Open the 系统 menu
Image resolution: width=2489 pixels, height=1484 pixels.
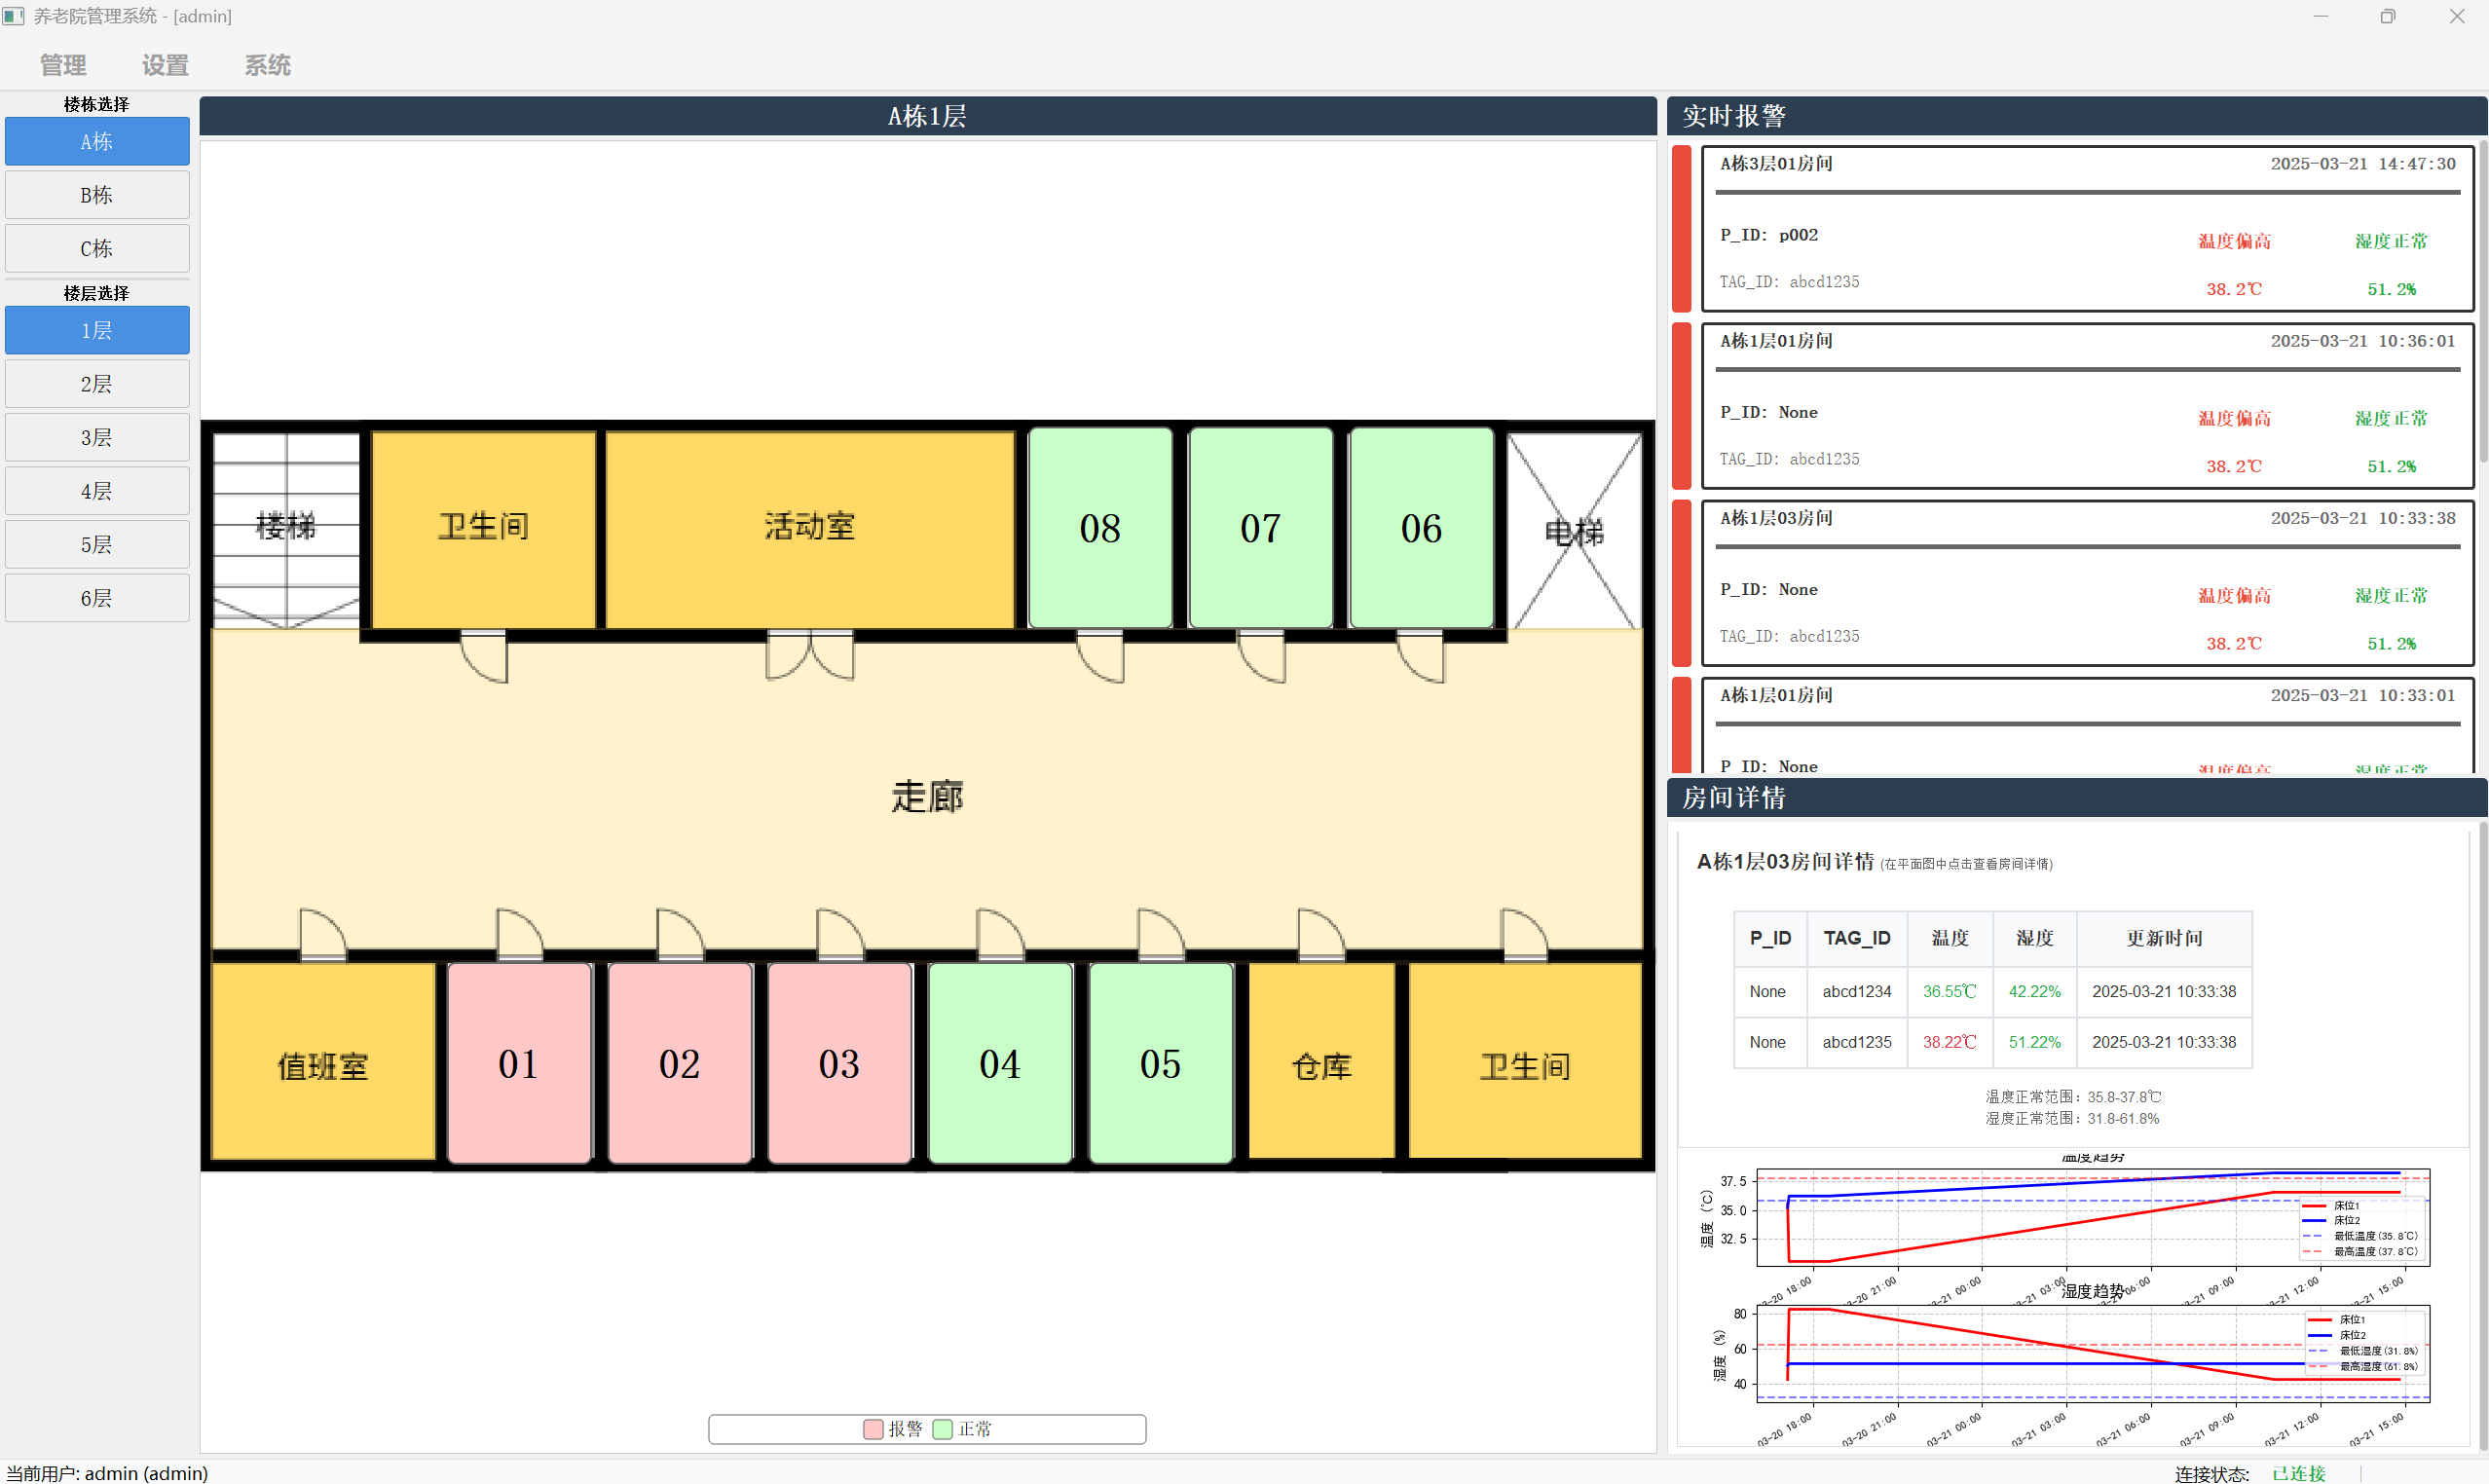pyautogui.click(x=267, y=65)
